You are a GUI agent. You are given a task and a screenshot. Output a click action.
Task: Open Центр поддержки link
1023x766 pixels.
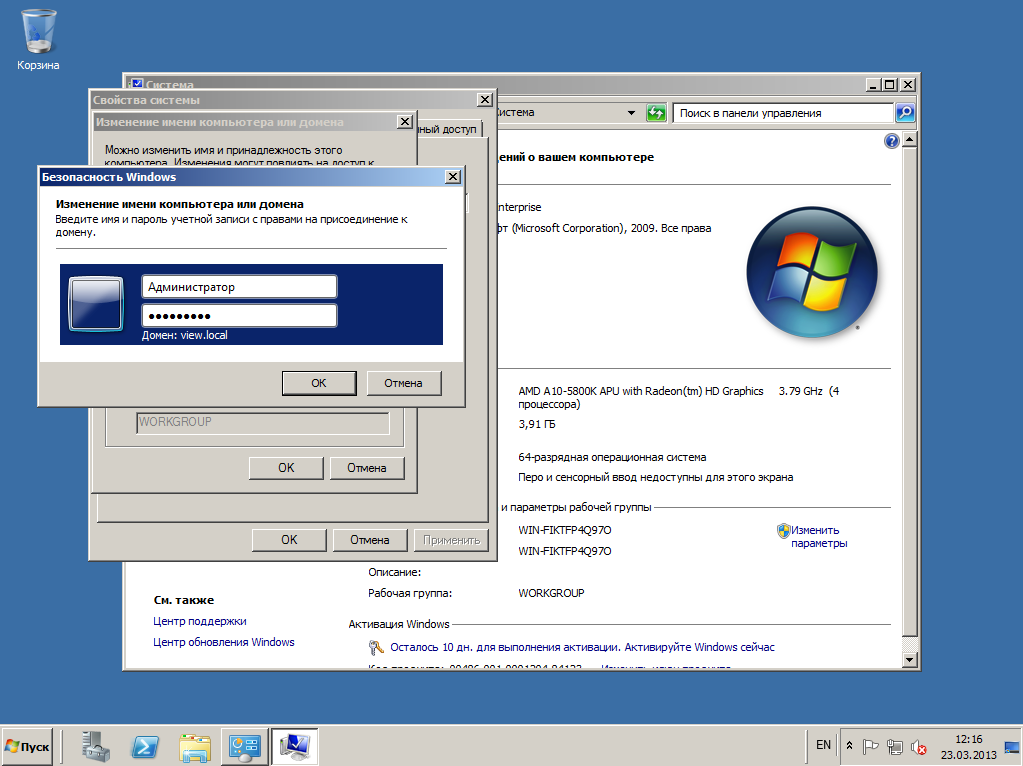(x=200, y=621)
